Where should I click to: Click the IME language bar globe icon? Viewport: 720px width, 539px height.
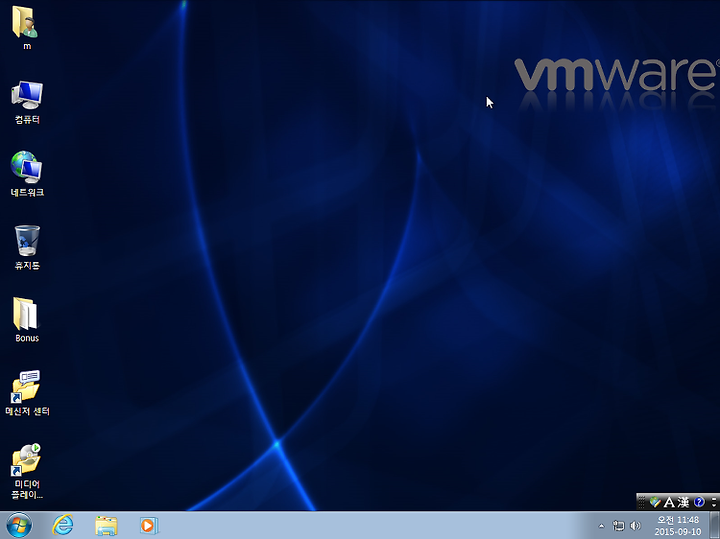[x=655, y=502]
